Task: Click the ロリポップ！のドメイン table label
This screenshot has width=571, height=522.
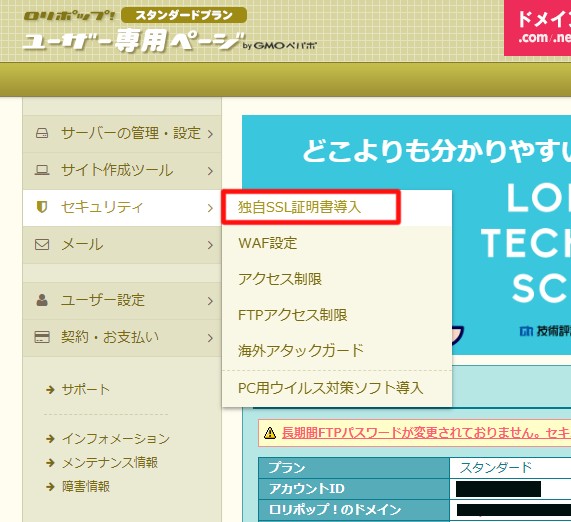Action: (354, 510)
